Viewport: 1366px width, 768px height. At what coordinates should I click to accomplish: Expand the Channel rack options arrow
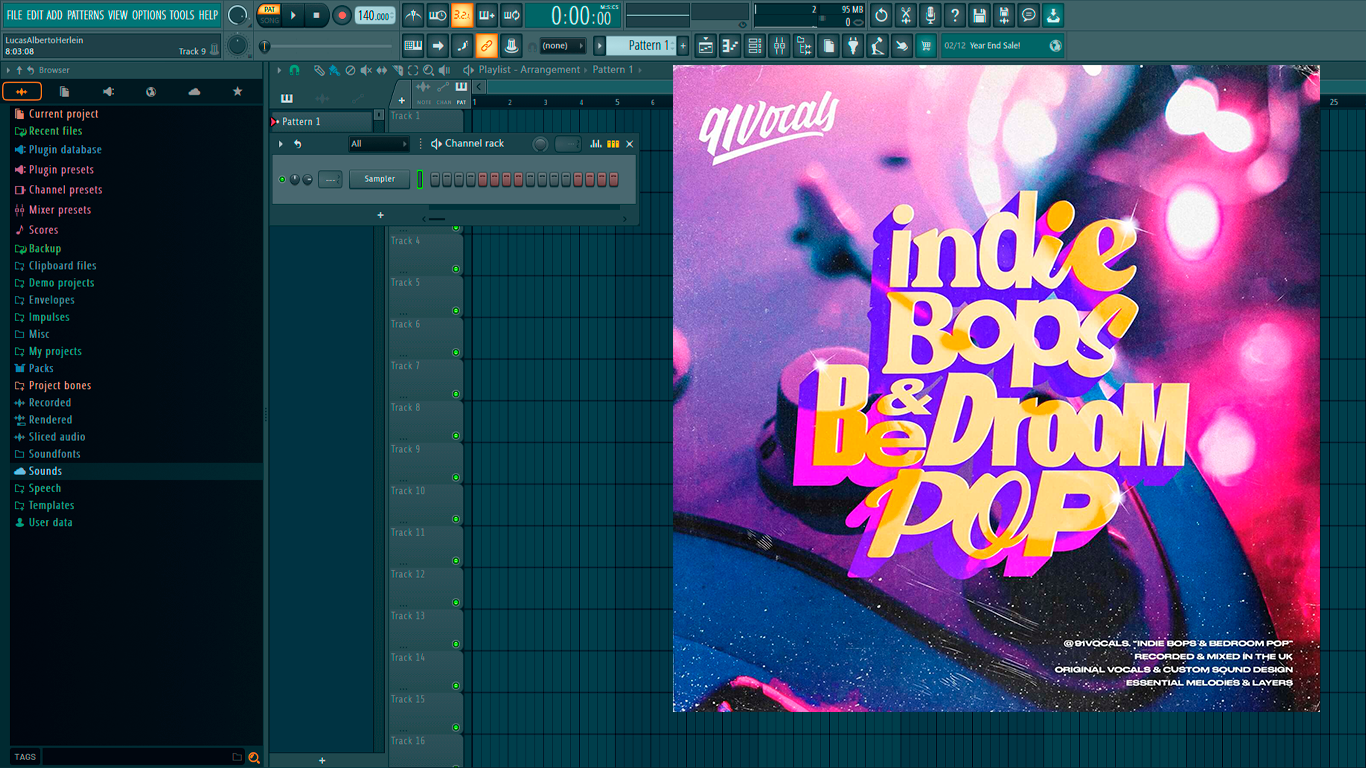(x=281, y=144)
